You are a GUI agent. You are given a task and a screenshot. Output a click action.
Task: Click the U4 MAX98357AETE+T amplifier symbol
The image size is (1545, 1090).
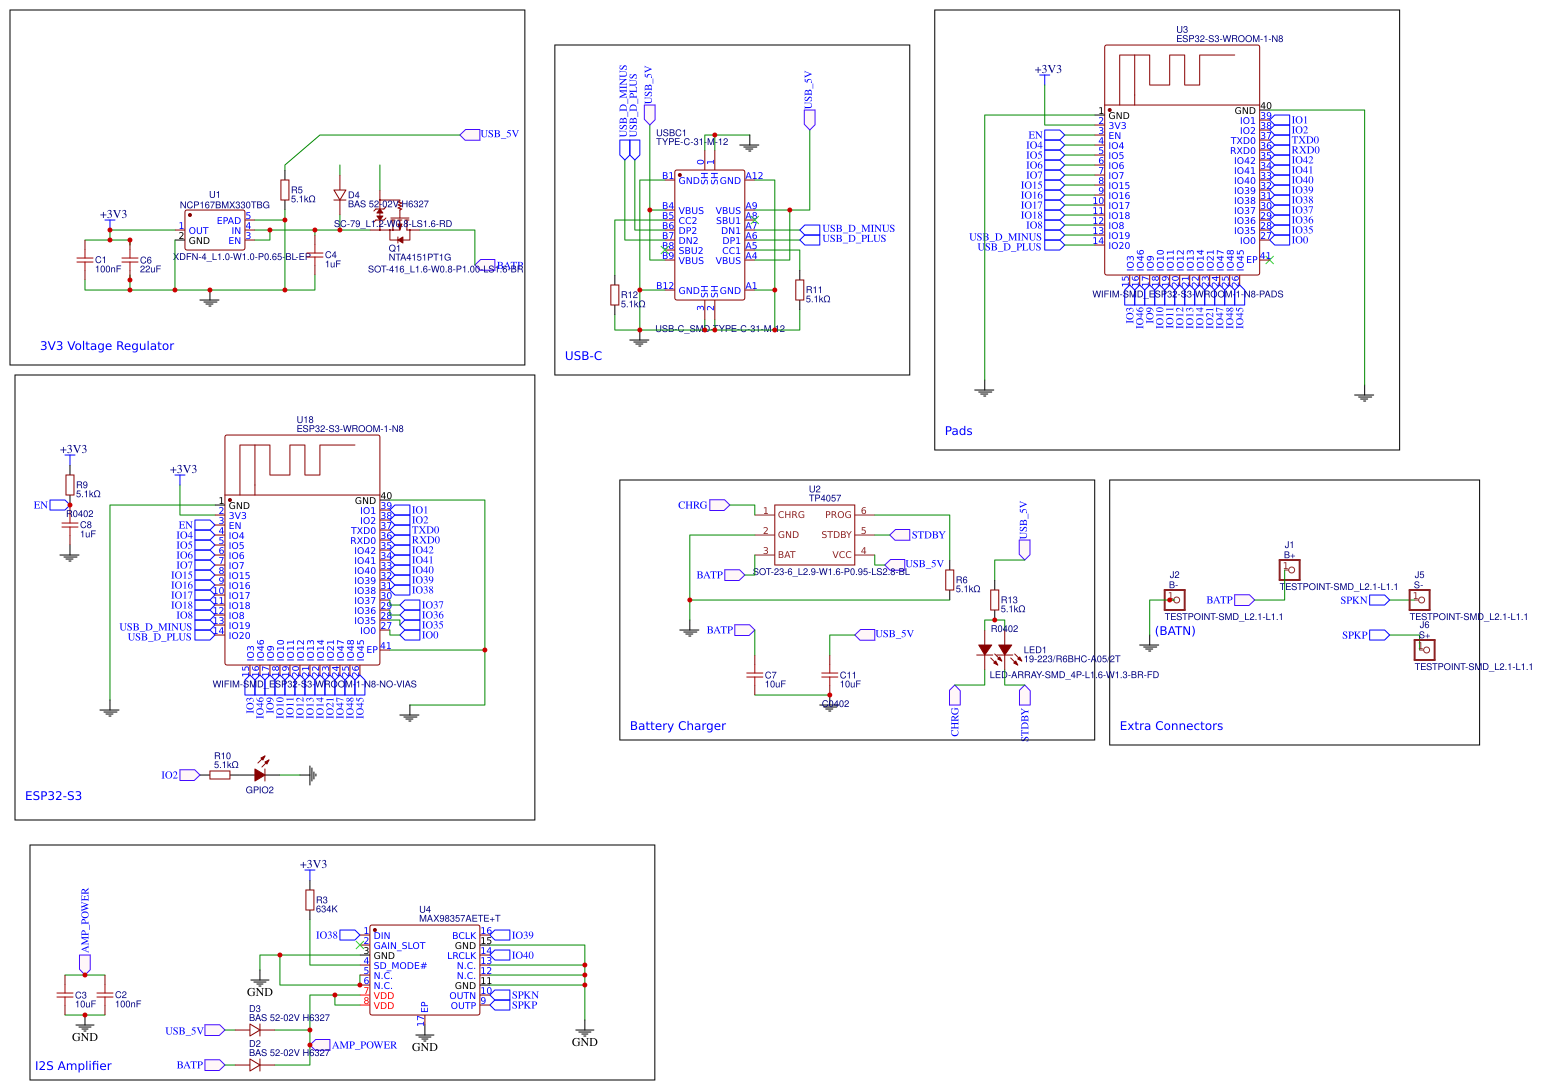click(424, 968)
